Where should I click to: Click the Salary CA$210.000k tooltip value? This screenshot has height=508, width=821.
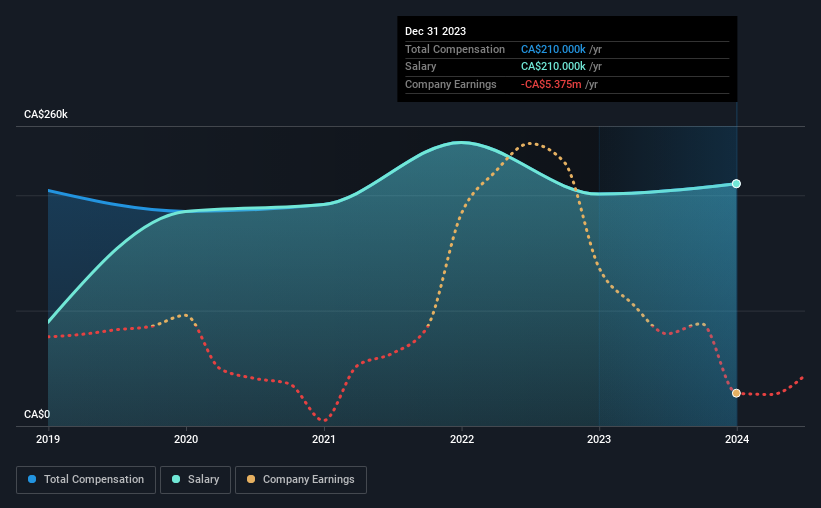pyautogui.click(x=553, y=67)
